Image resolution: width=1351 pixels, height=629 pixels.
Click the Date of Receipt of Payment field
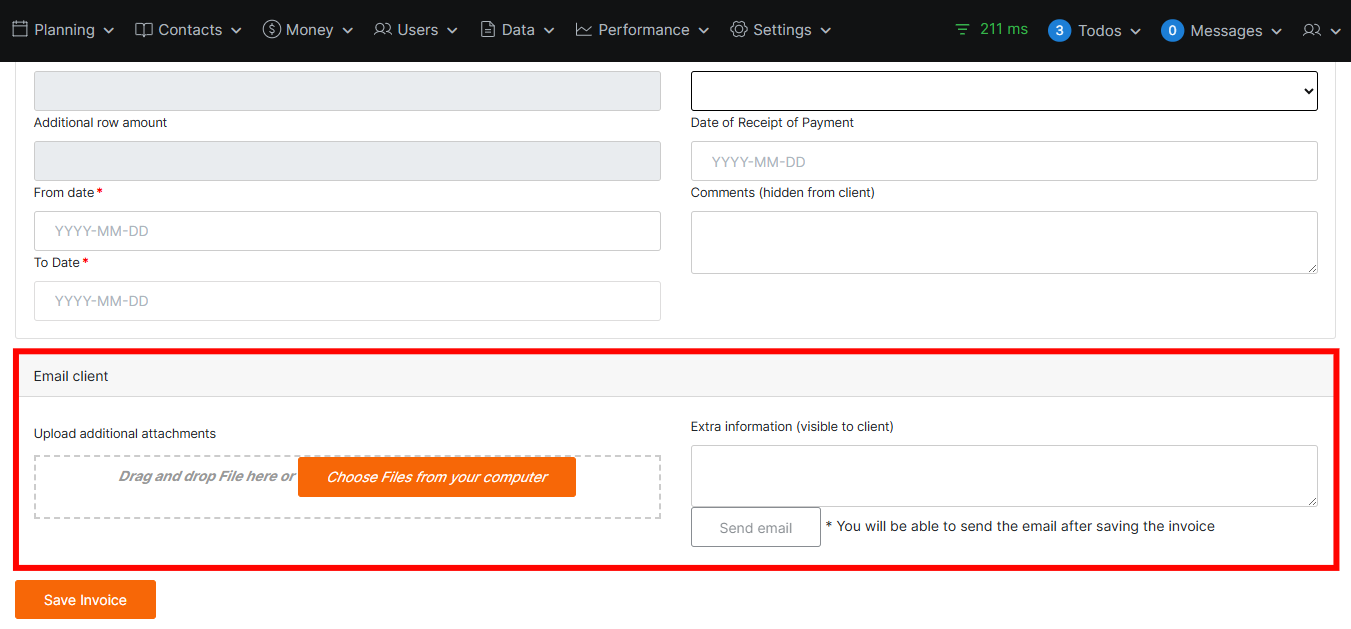point(1003,161)
